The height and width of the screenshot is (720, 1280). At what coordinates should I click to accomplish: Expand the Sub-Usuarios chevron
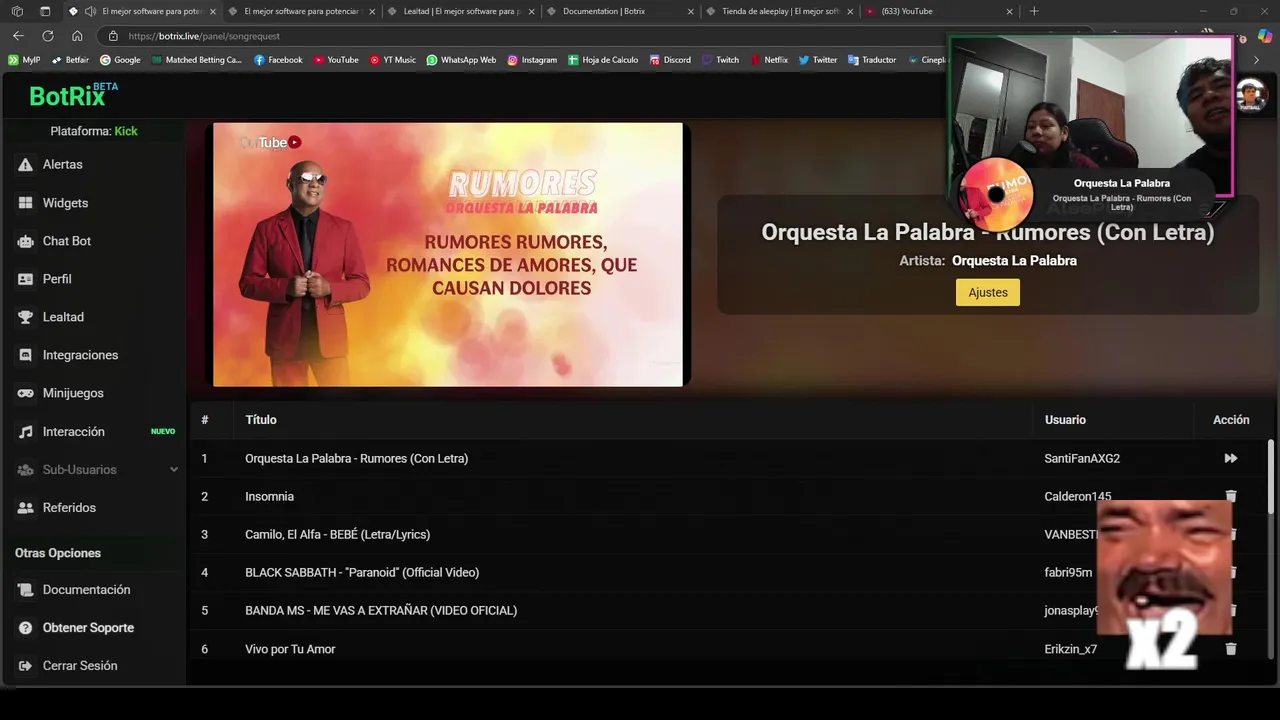(173, 470)
